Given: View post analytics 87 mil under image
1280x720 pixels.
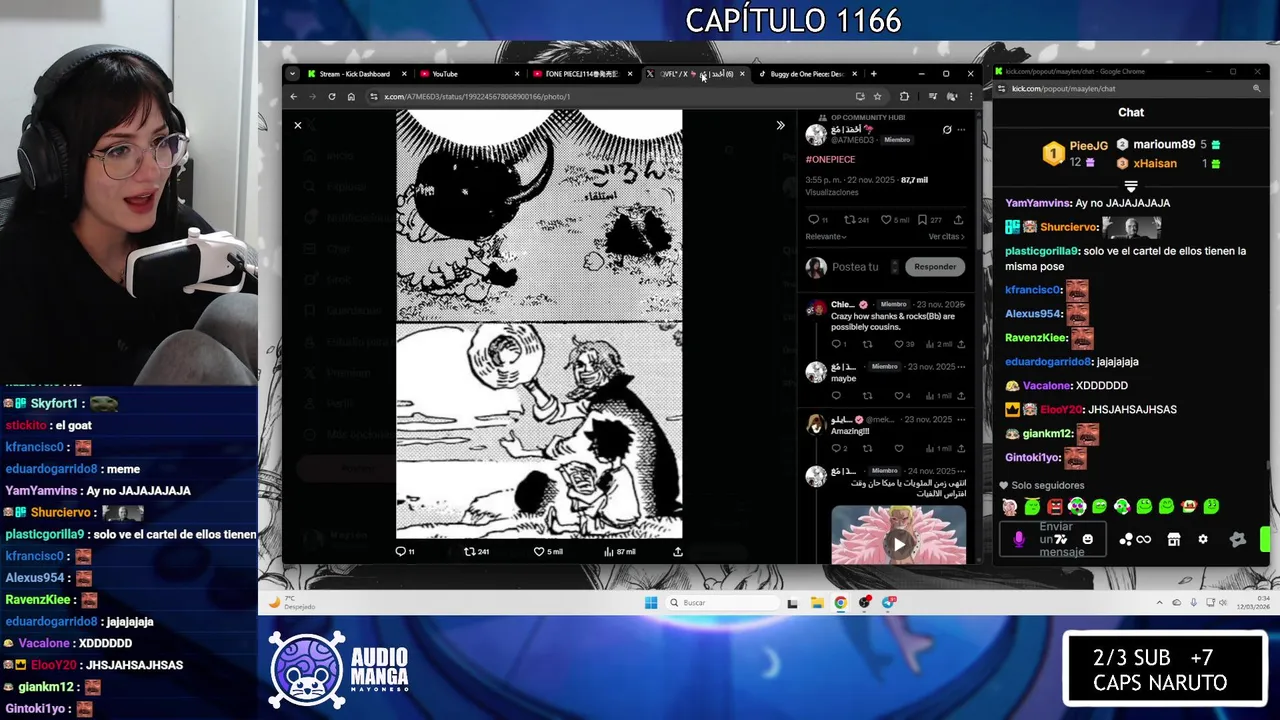Looking at the screenshot, I should [x=619, y=551].
